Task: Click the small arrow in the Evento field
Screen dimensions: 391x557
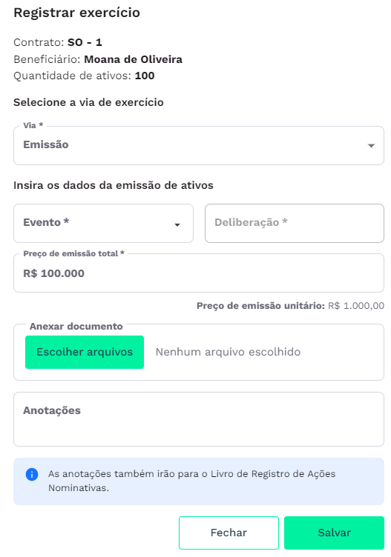Action: coord(177,225)
